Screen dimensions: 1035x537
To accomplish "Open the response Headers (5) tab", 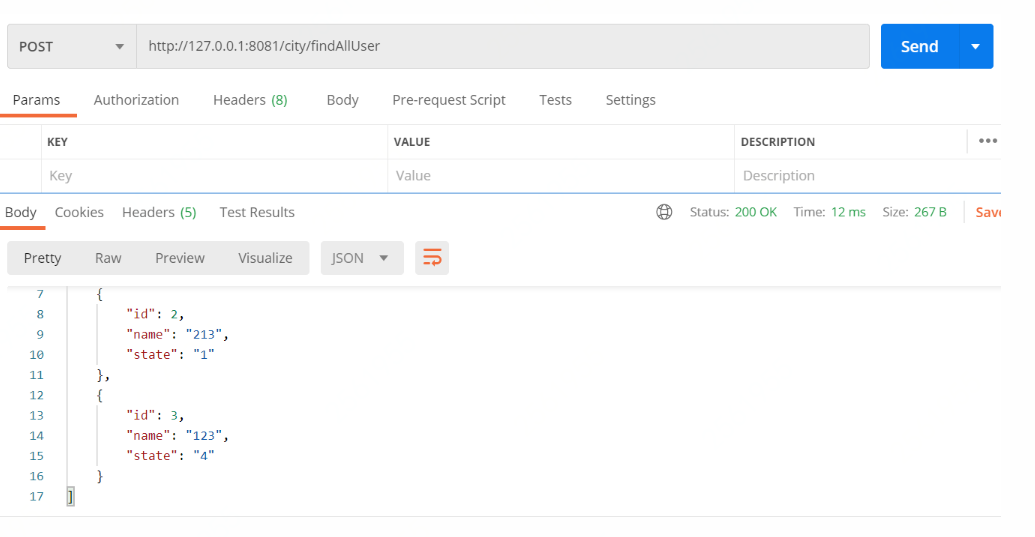I will tap(159, 212).
